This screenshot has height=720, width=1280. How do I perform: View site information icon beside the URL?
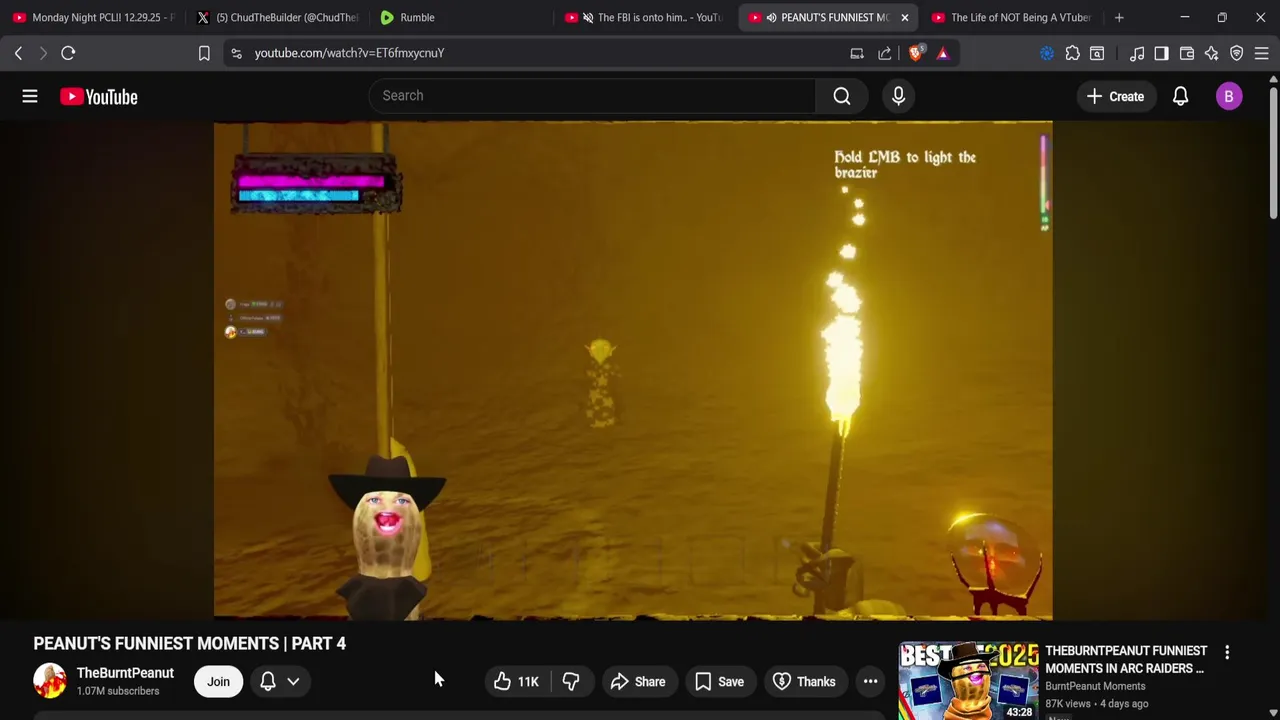click(x=236, y=53)
